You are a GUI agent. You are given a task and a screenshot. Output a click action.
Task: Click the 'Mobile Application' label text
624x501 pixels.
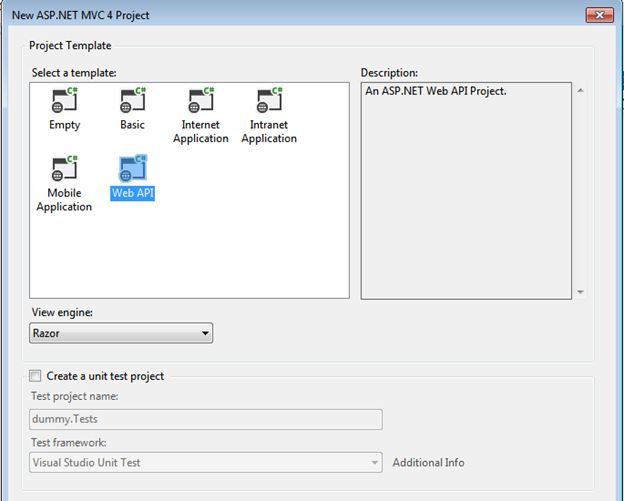tap(64, 200)
